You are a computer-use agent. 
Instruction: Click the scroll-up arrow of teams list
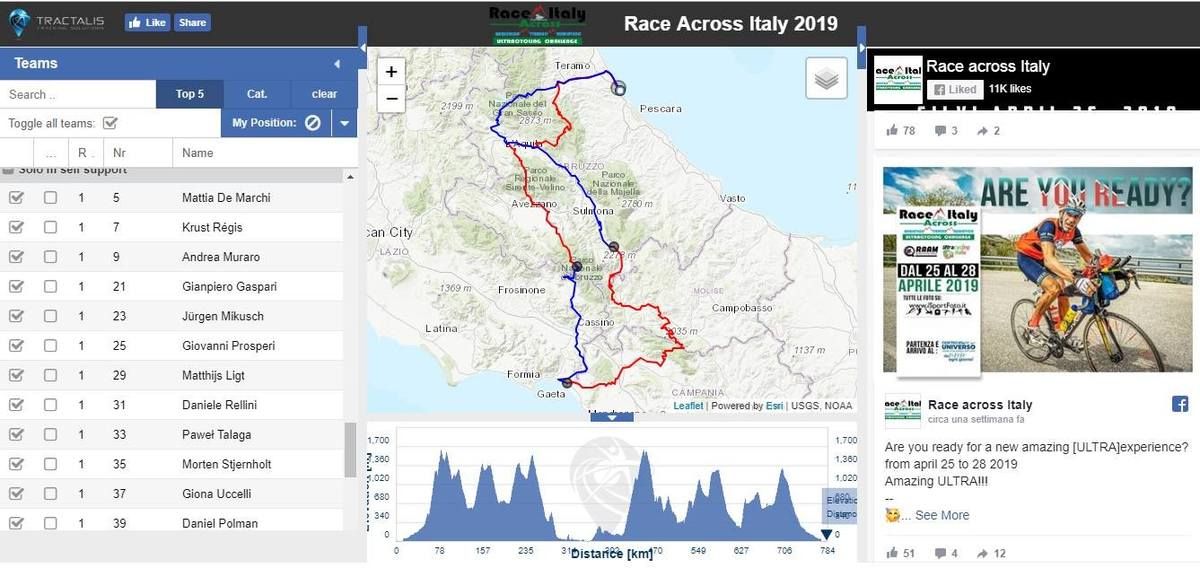tap(350, 176)
